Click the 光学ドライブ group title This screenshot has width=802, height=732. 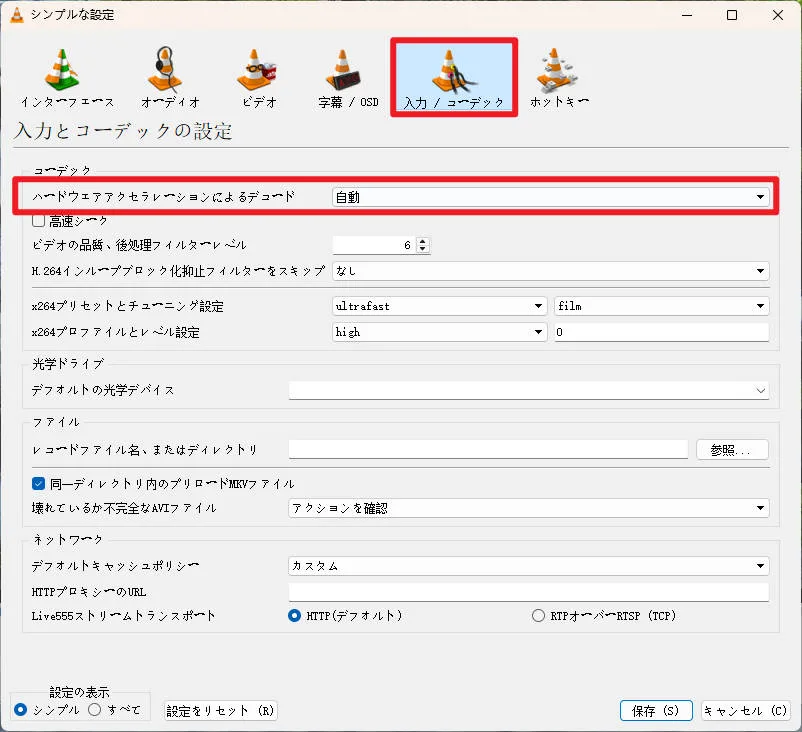click(68, 364)
